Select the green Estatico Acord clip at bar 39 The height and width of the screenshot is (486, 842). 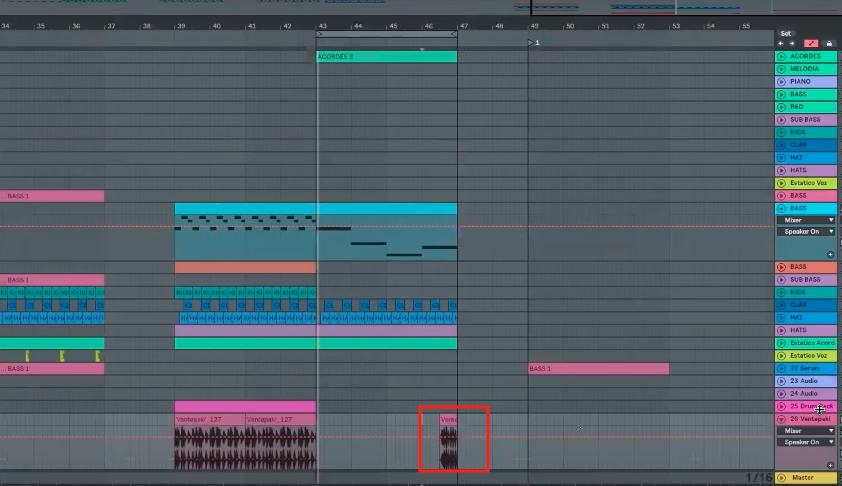pyautogui.click(x=316, y=343)
